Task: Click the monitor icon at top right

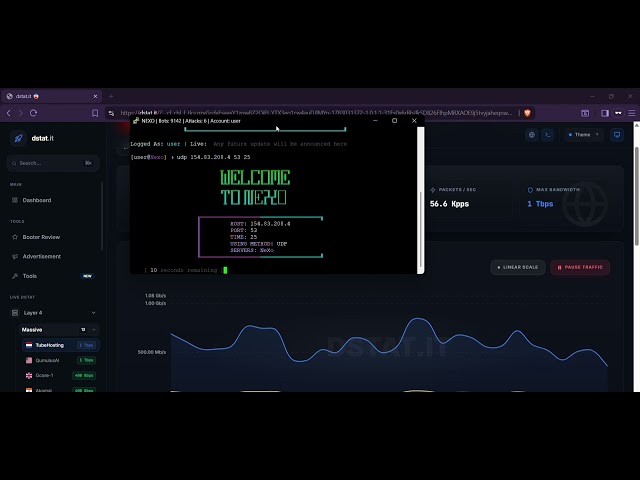Action: point(617,135)
